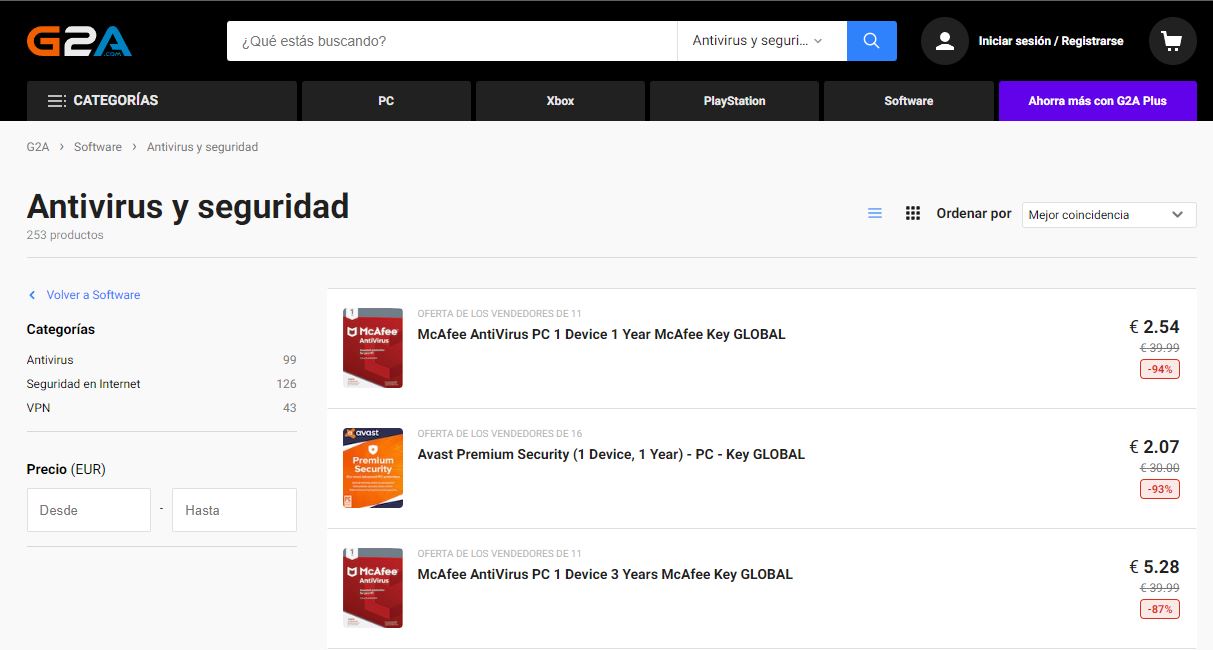Viewport: 1213px width, 650px height.
Task: Filter by Seguridad en Internet category
Action: click(x=83, y=384)
